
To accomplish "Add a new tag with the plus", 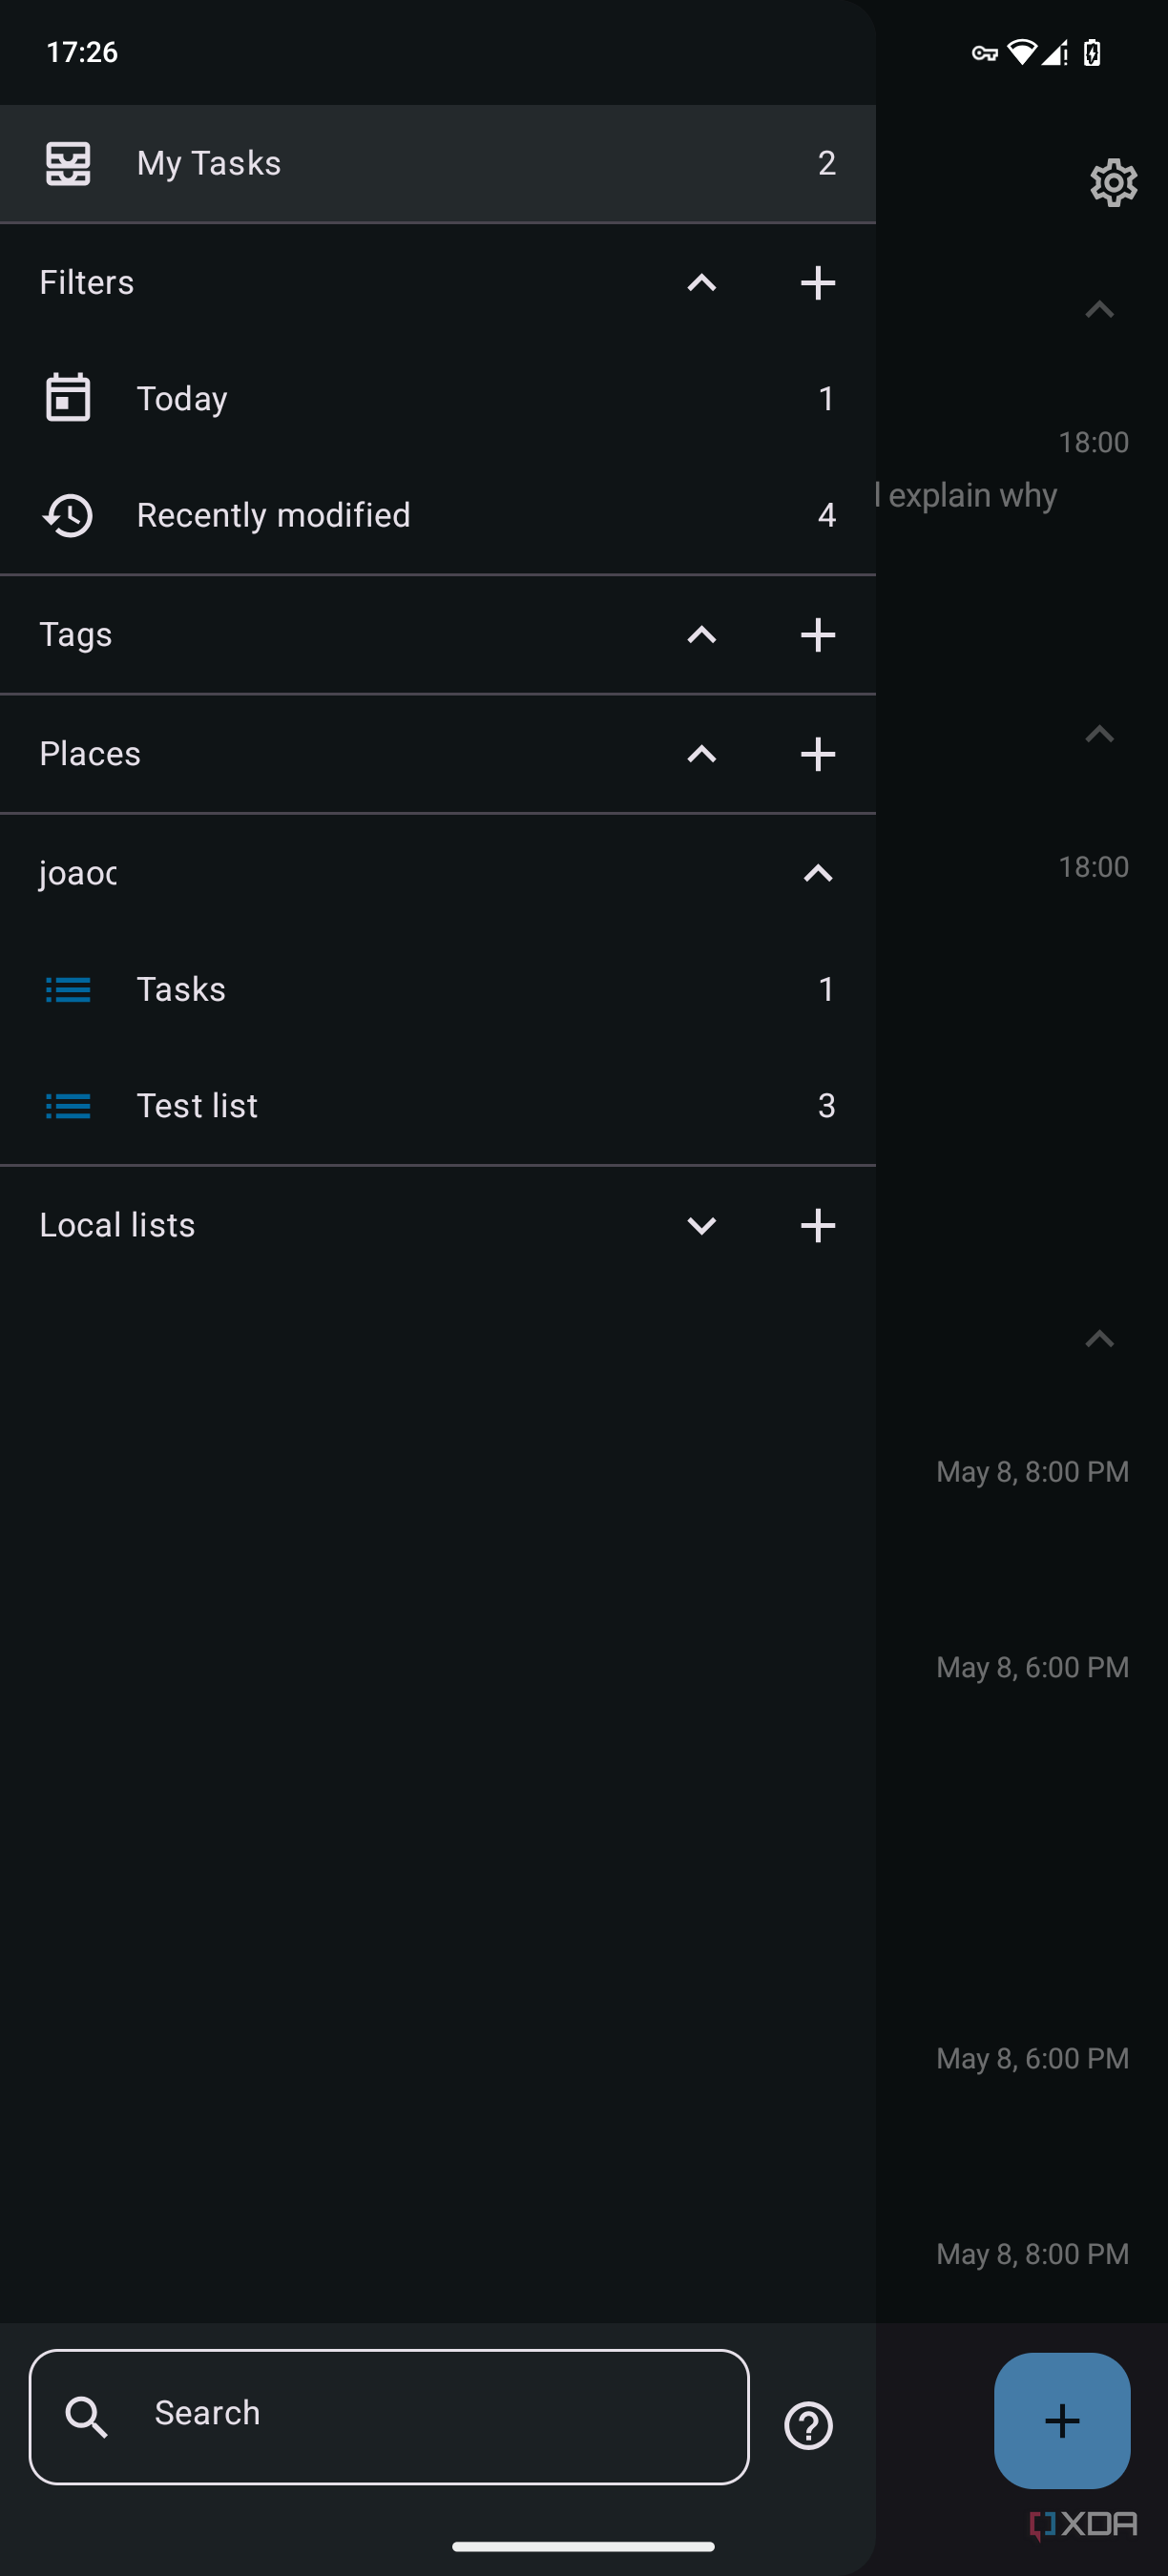I will (818, 635).
